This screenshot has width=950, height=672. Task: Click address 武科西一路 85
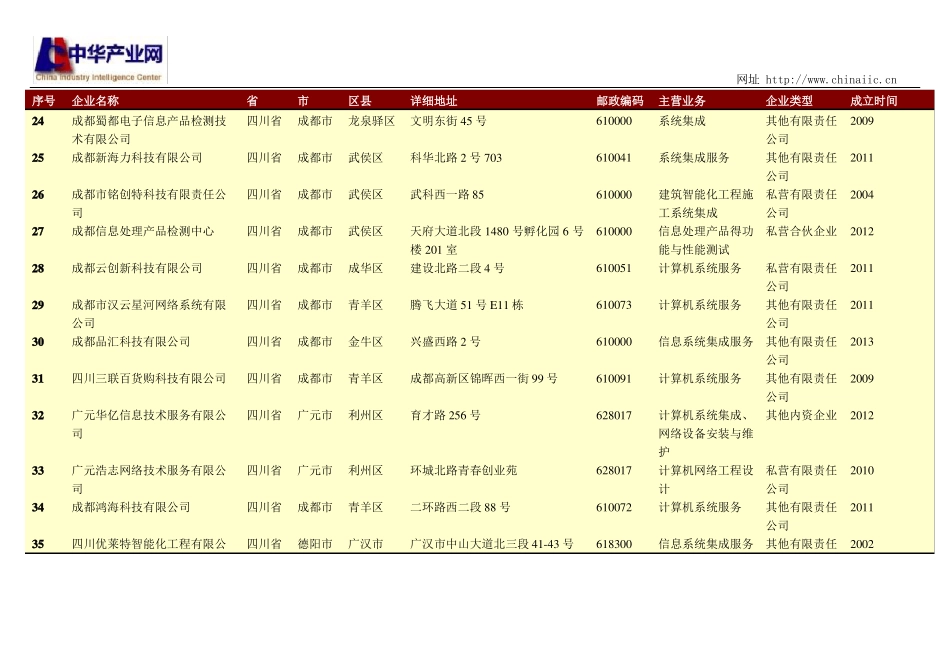[x=447, y=195]
